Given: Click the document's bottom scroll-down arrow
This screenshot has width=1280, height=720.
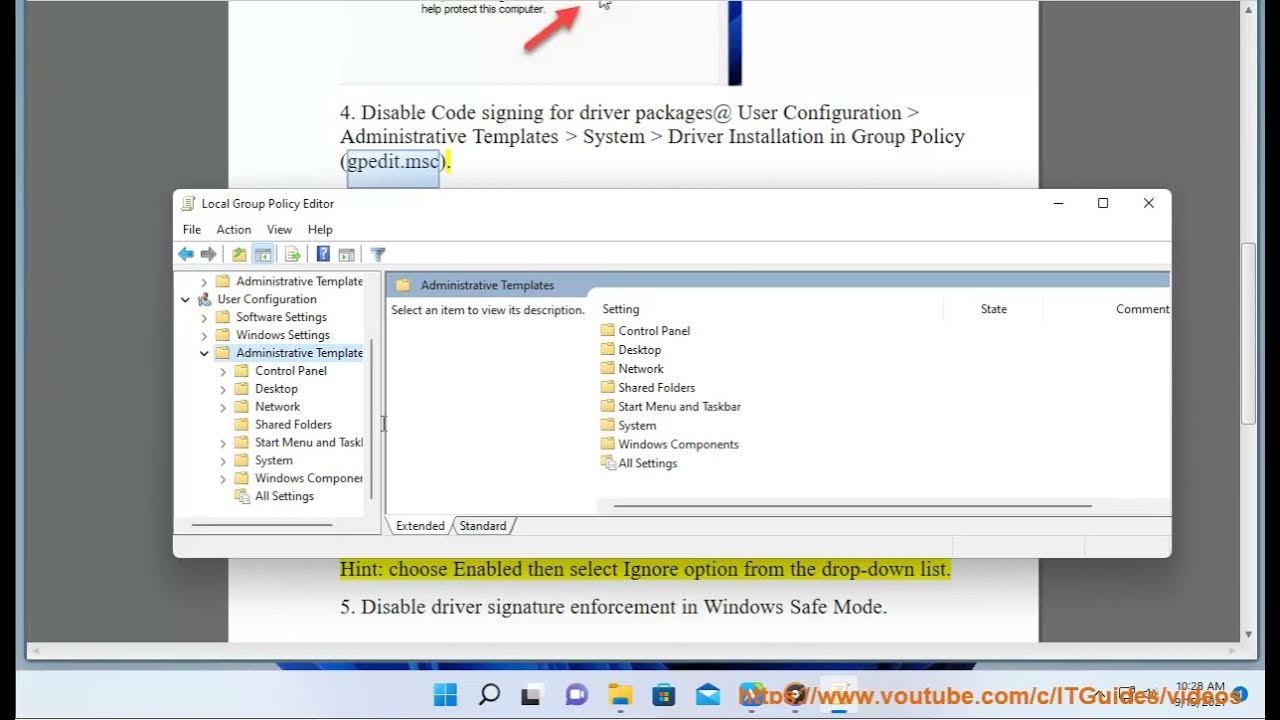Looking at the screenshot, I should [x=1247, y=635].
